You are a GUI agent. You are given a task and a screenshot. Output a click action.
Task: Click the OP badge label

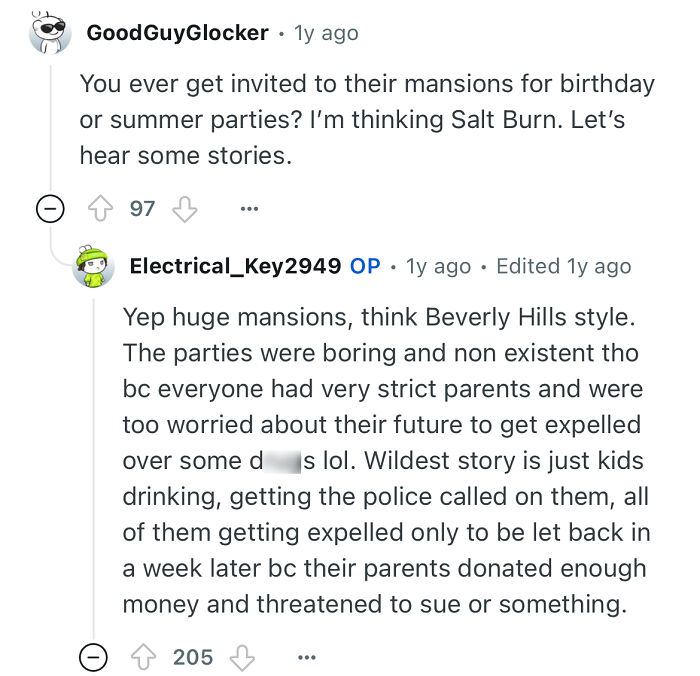click(x=365, y=266)
